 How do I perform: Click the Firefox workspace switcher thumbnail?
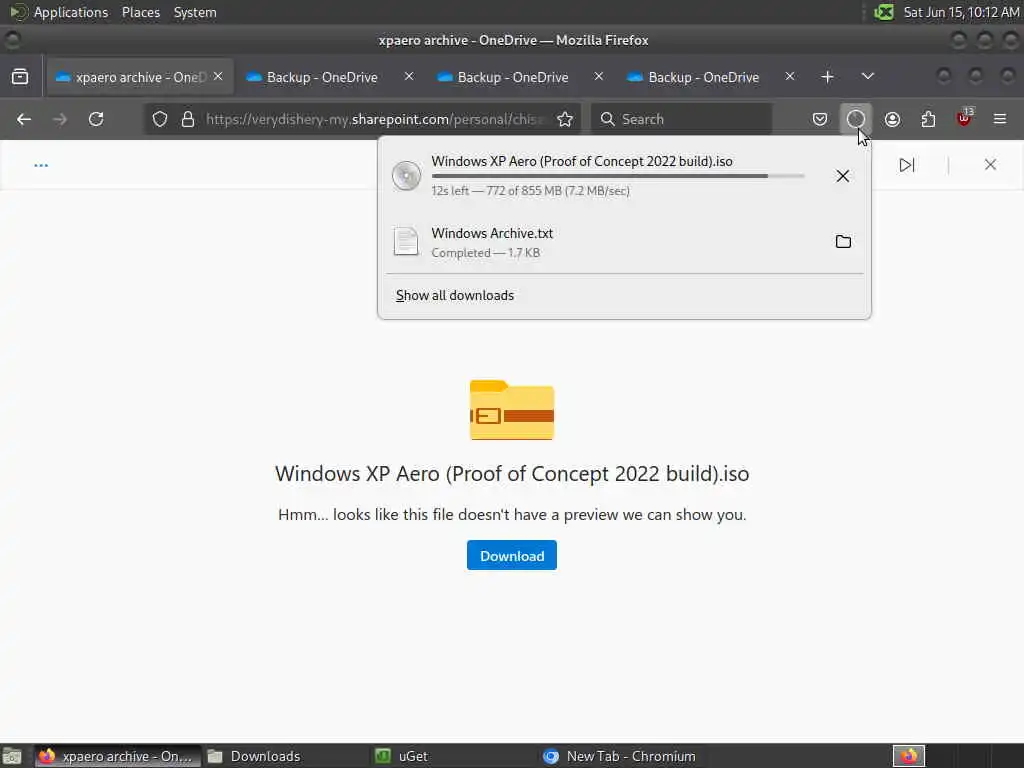coord(909,756)
